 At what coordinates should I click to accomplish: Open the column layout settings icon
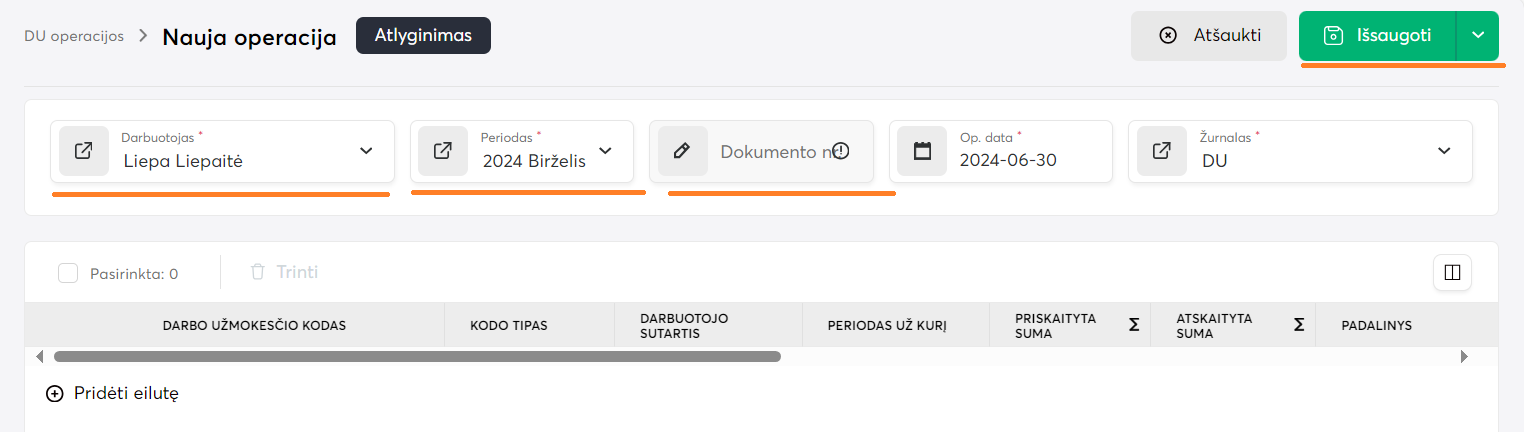point(1452,272)
